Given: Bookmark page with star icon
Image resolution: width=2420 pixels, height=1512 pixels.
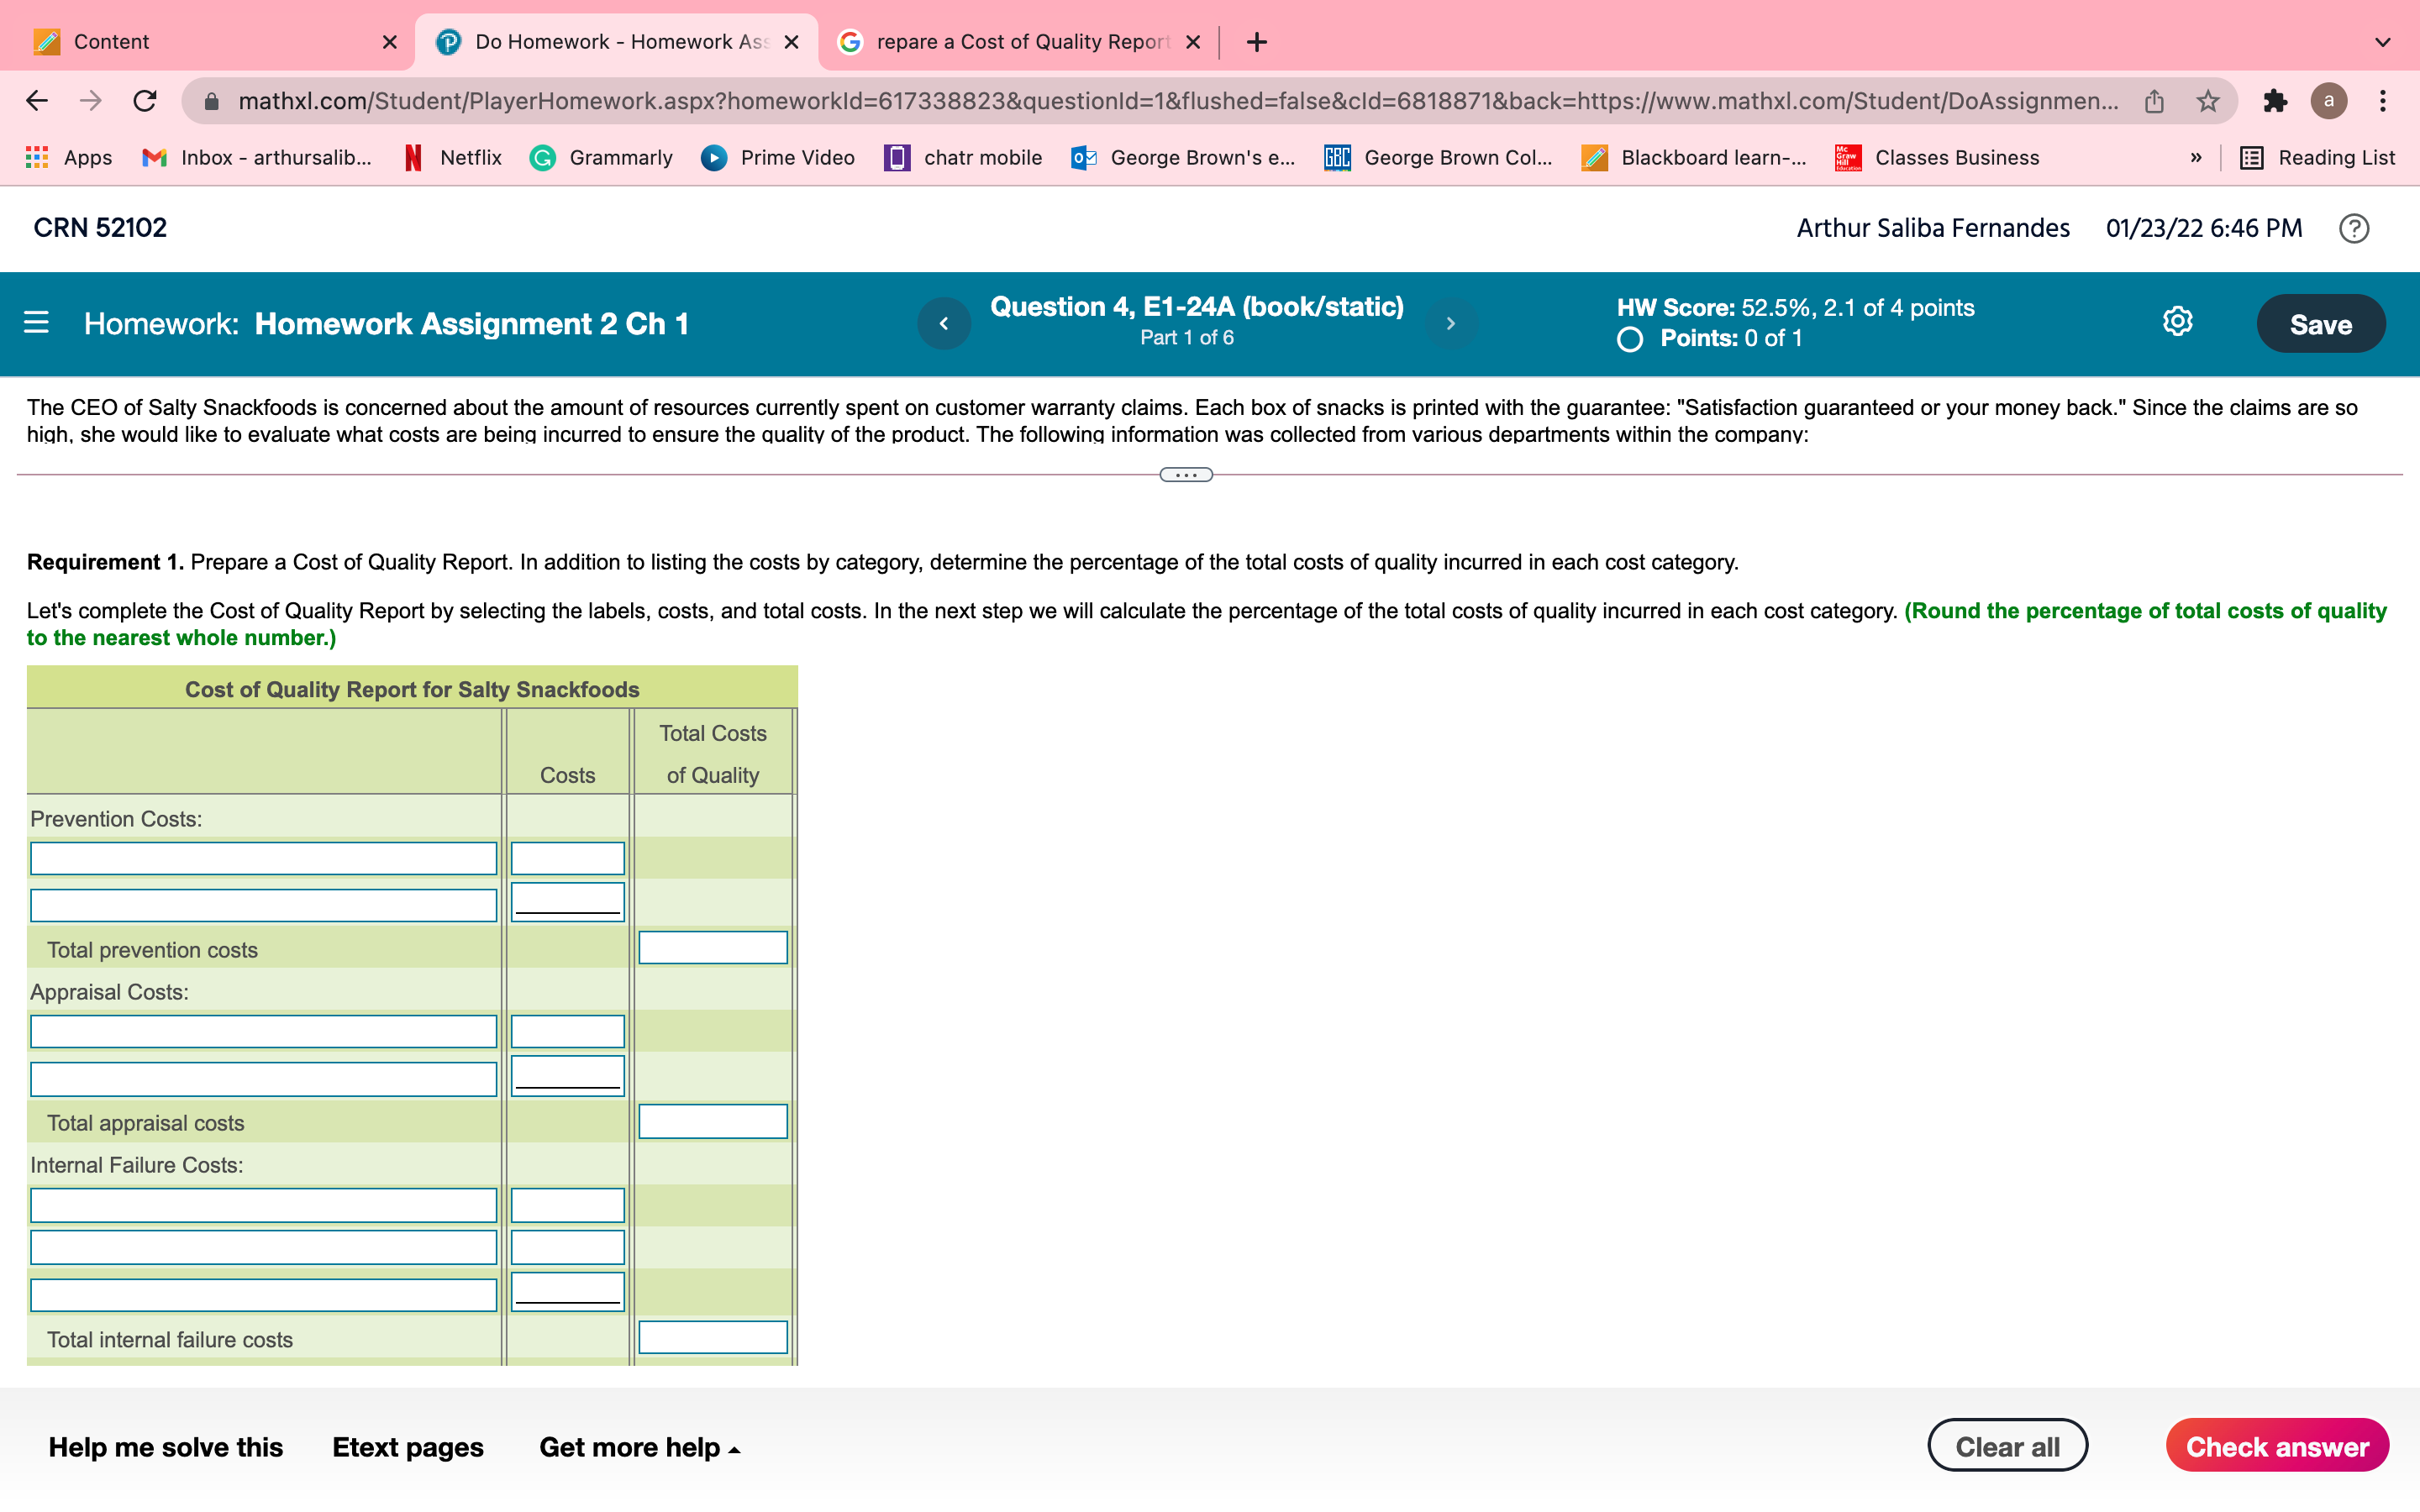Looking at the screenshot, I should [2207, 101].
